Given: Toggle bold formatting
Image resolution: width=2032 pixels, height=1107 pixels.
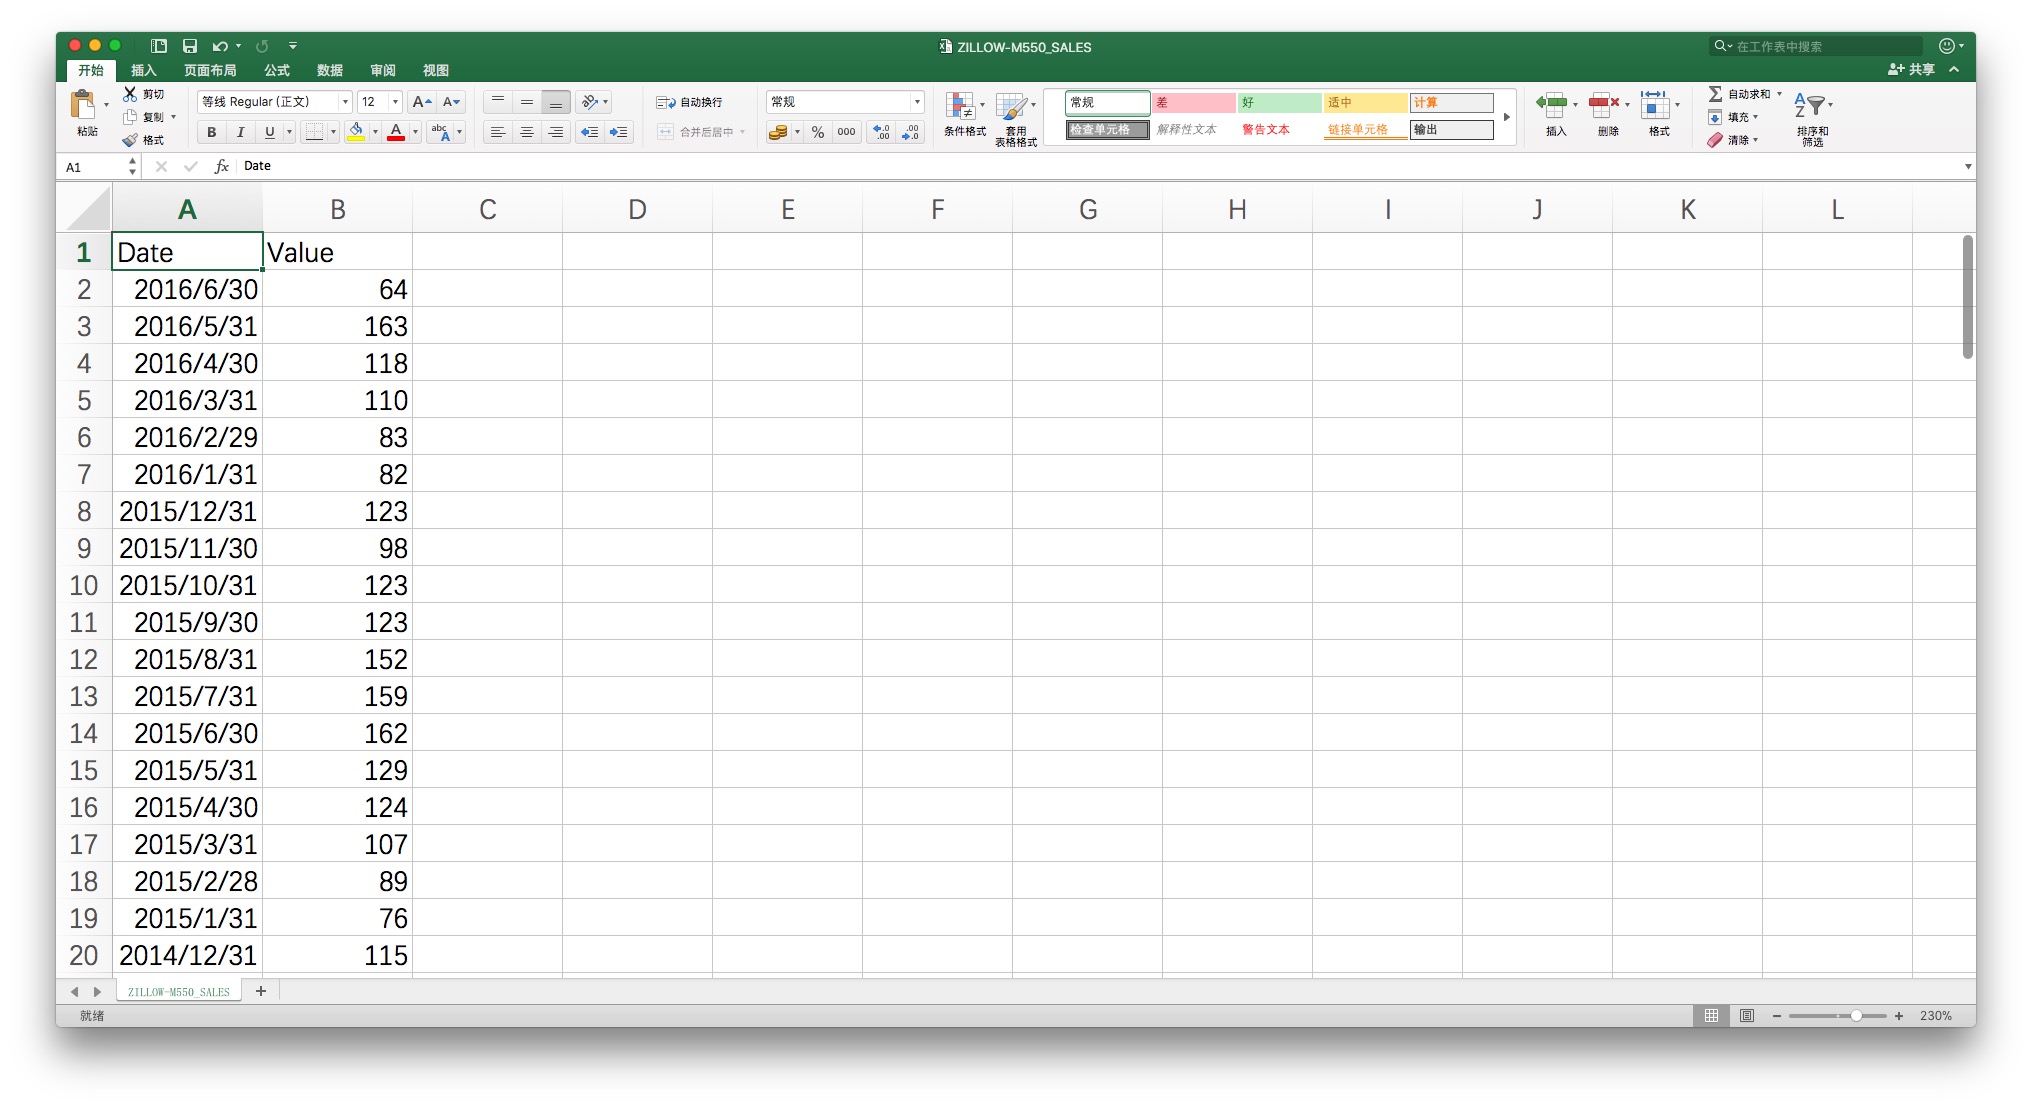Looking at the screenshot, I should (211, 132).
